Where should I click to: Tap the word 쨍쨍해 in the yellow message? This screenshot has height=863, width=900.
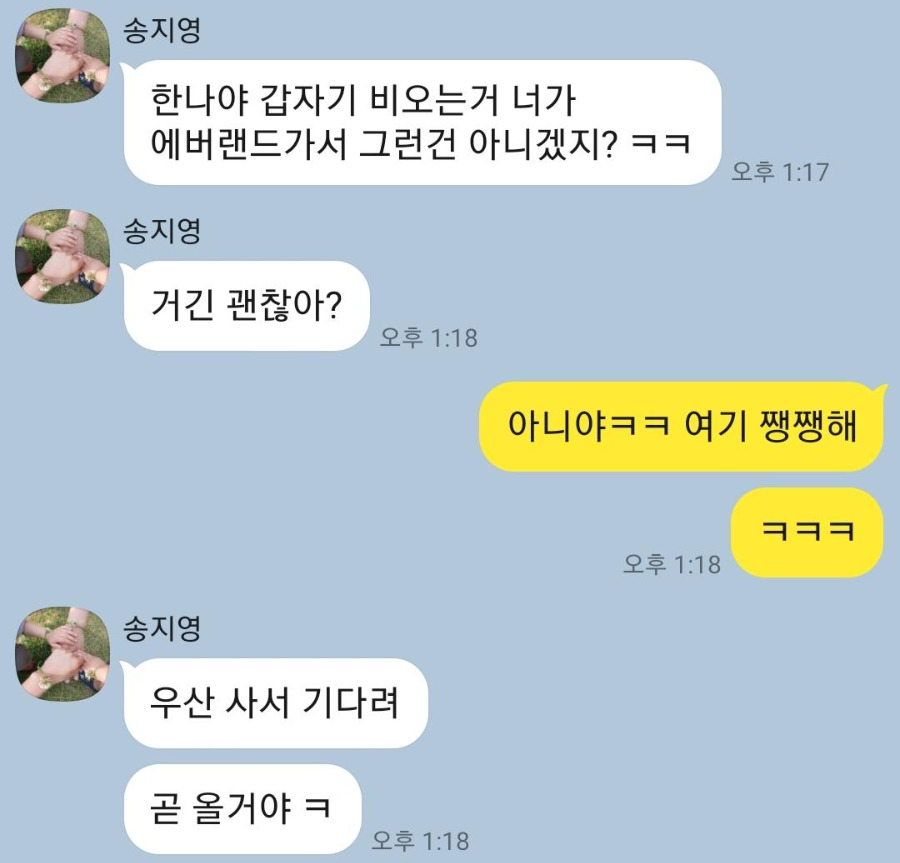[808, 426]
